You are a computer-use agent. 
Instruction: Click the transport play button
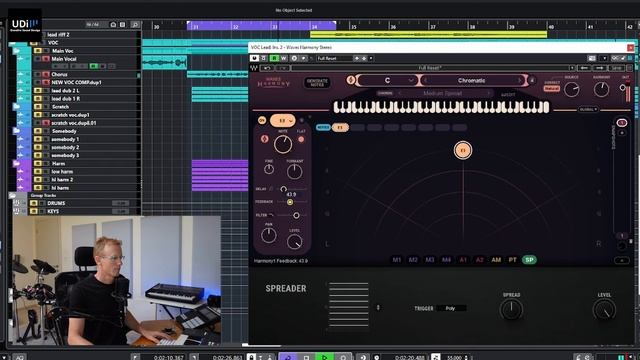coord(324,358)
